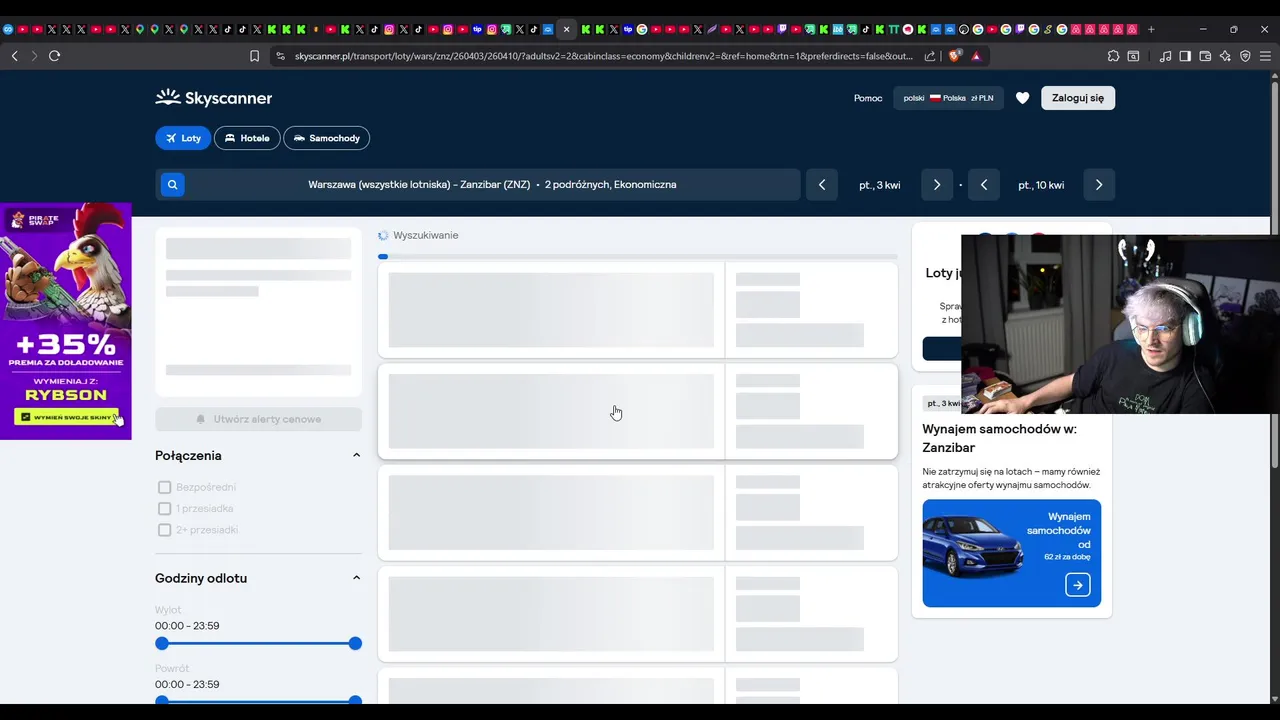This screenshot has height=720, width=1280.
Task: Collapse the Połączenia section
Action: coord(356,455)
